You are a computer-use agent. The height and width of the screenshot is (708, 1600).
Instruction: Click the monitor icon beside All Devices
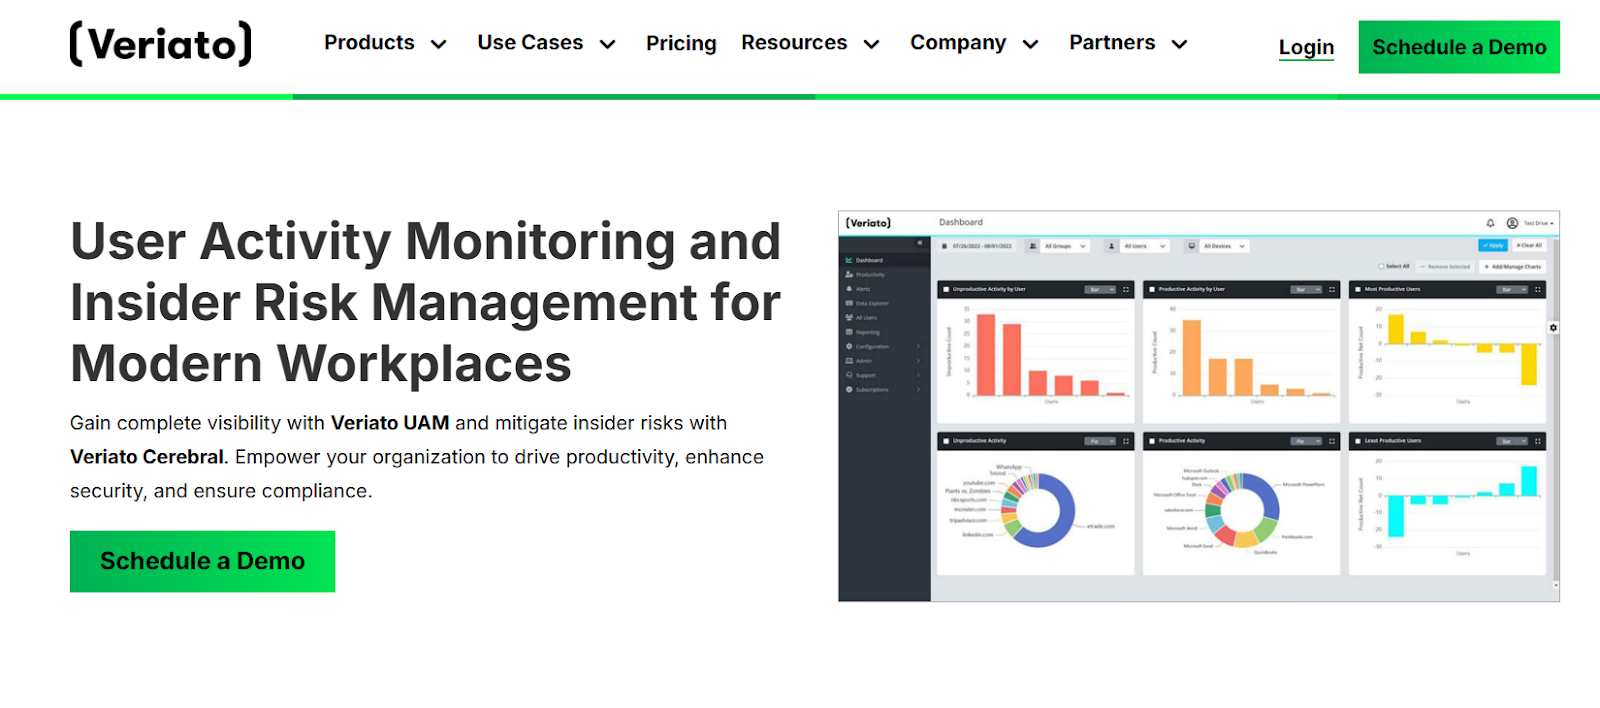click(x=1192, y=246)
